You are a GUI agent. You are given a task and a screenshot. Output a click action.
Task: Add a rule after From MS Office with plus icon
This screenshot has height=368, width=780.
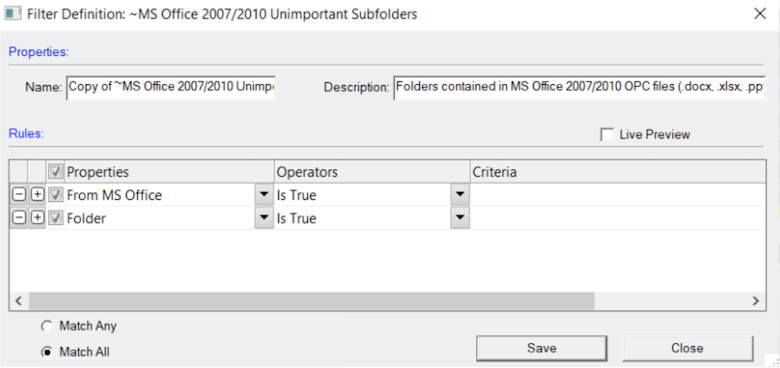point(37,195)
